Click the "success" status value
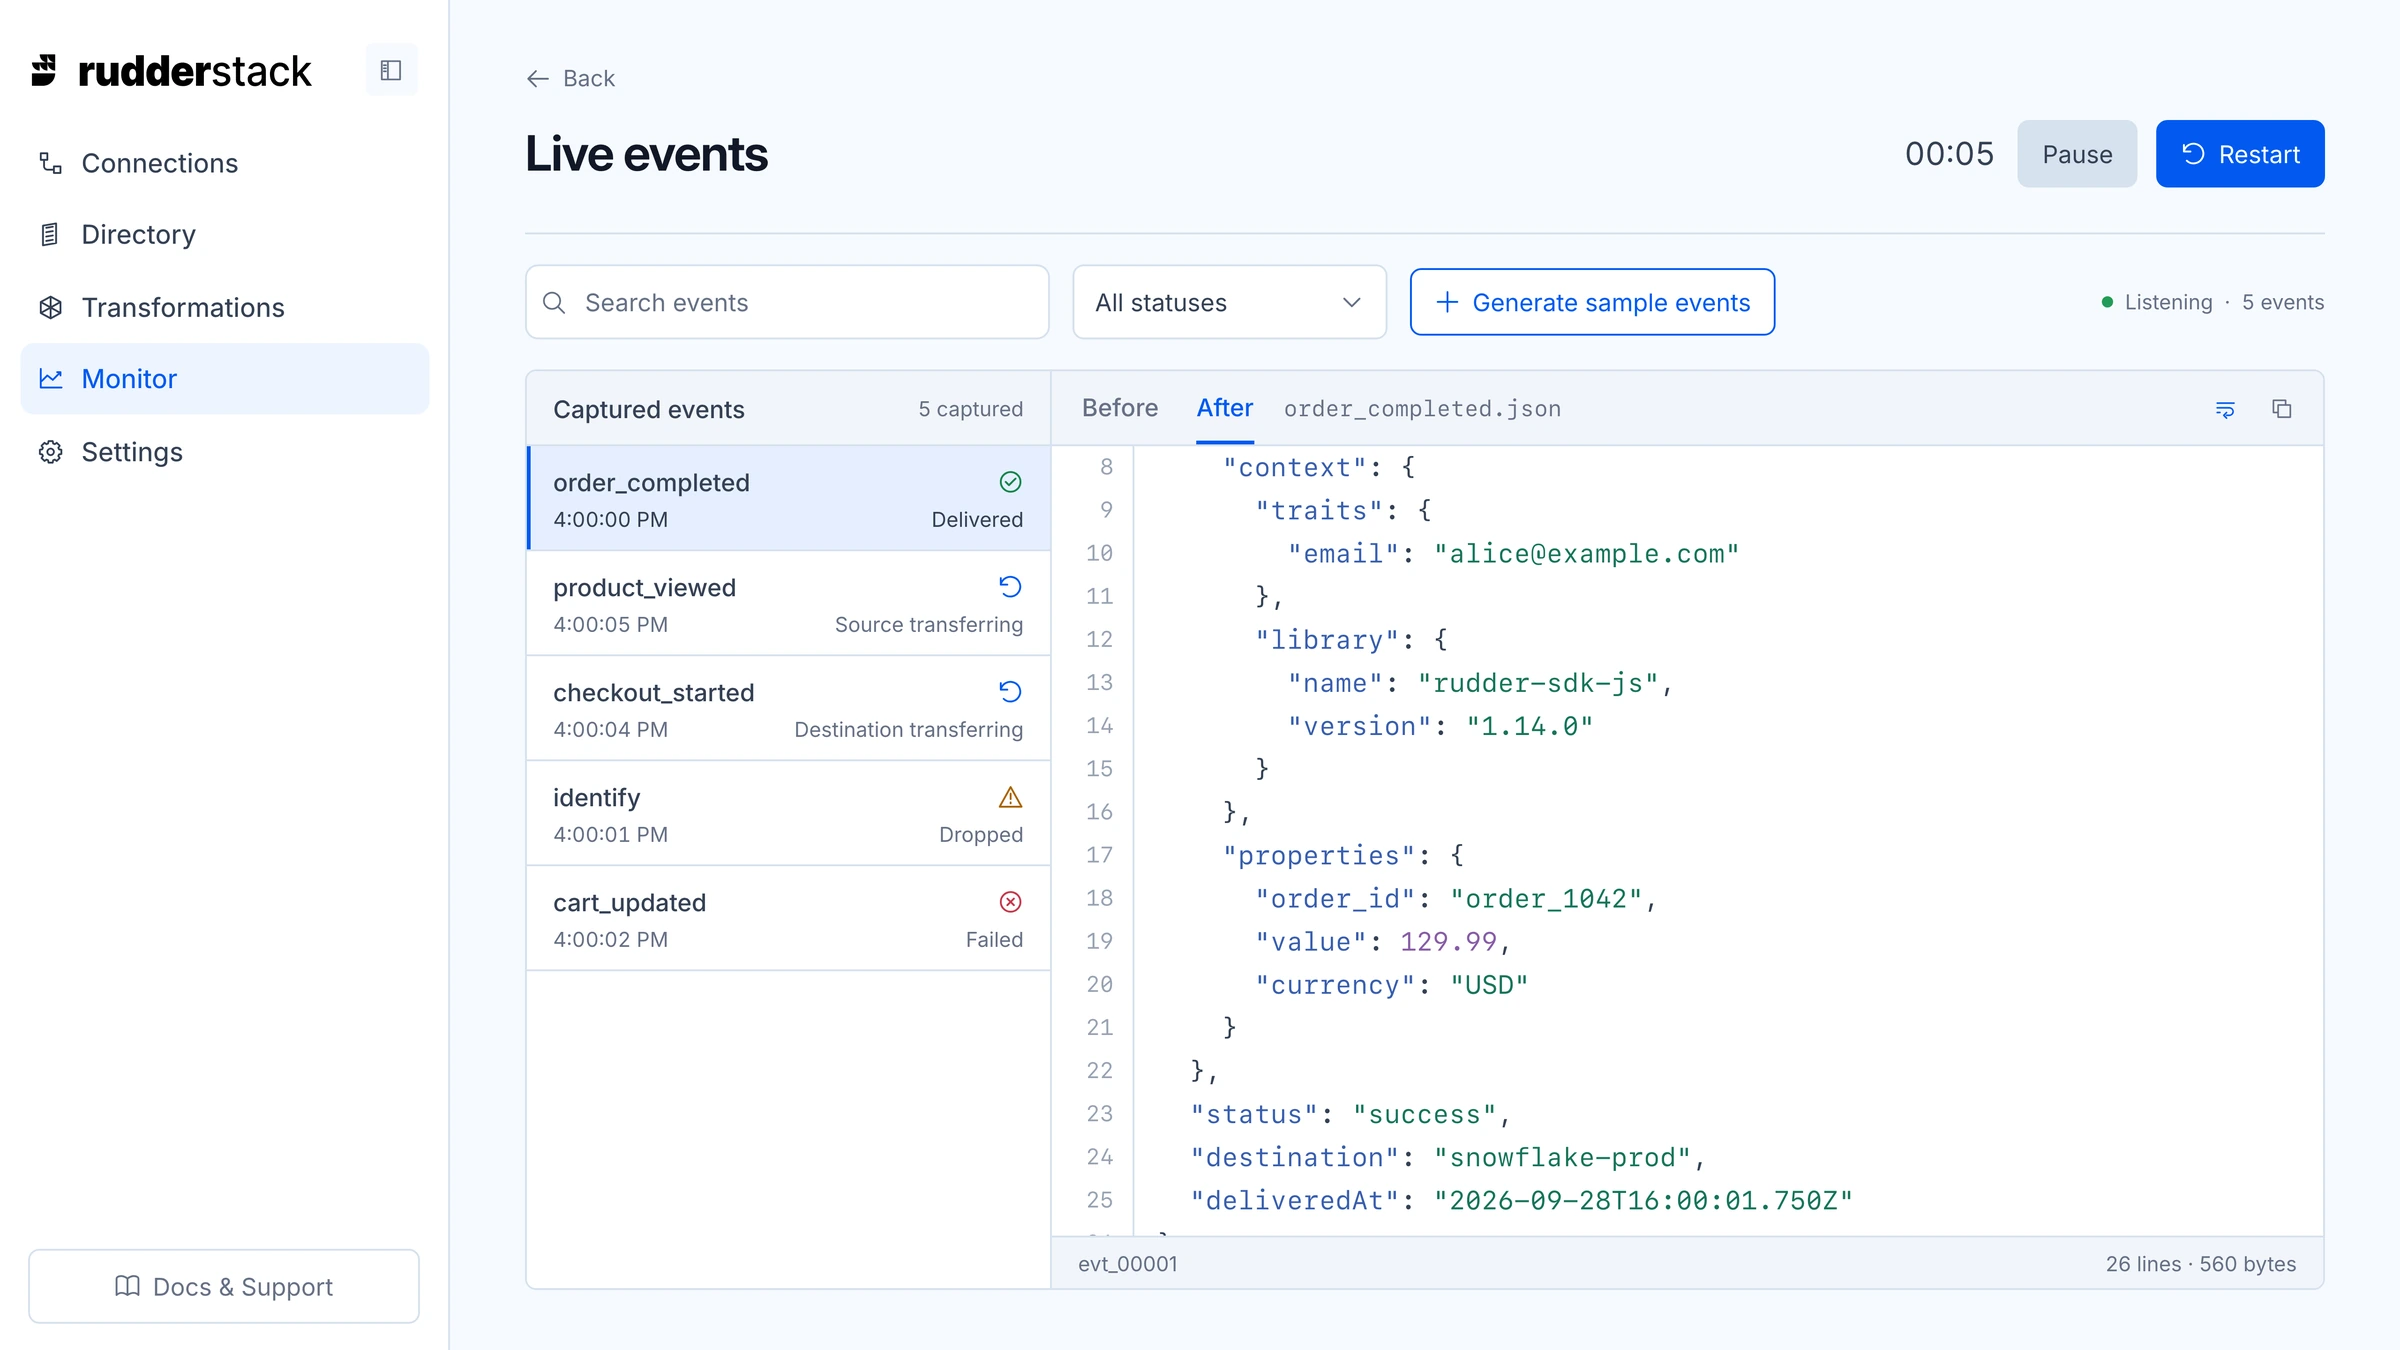The image size is (2400, 1350). 1424,1115
